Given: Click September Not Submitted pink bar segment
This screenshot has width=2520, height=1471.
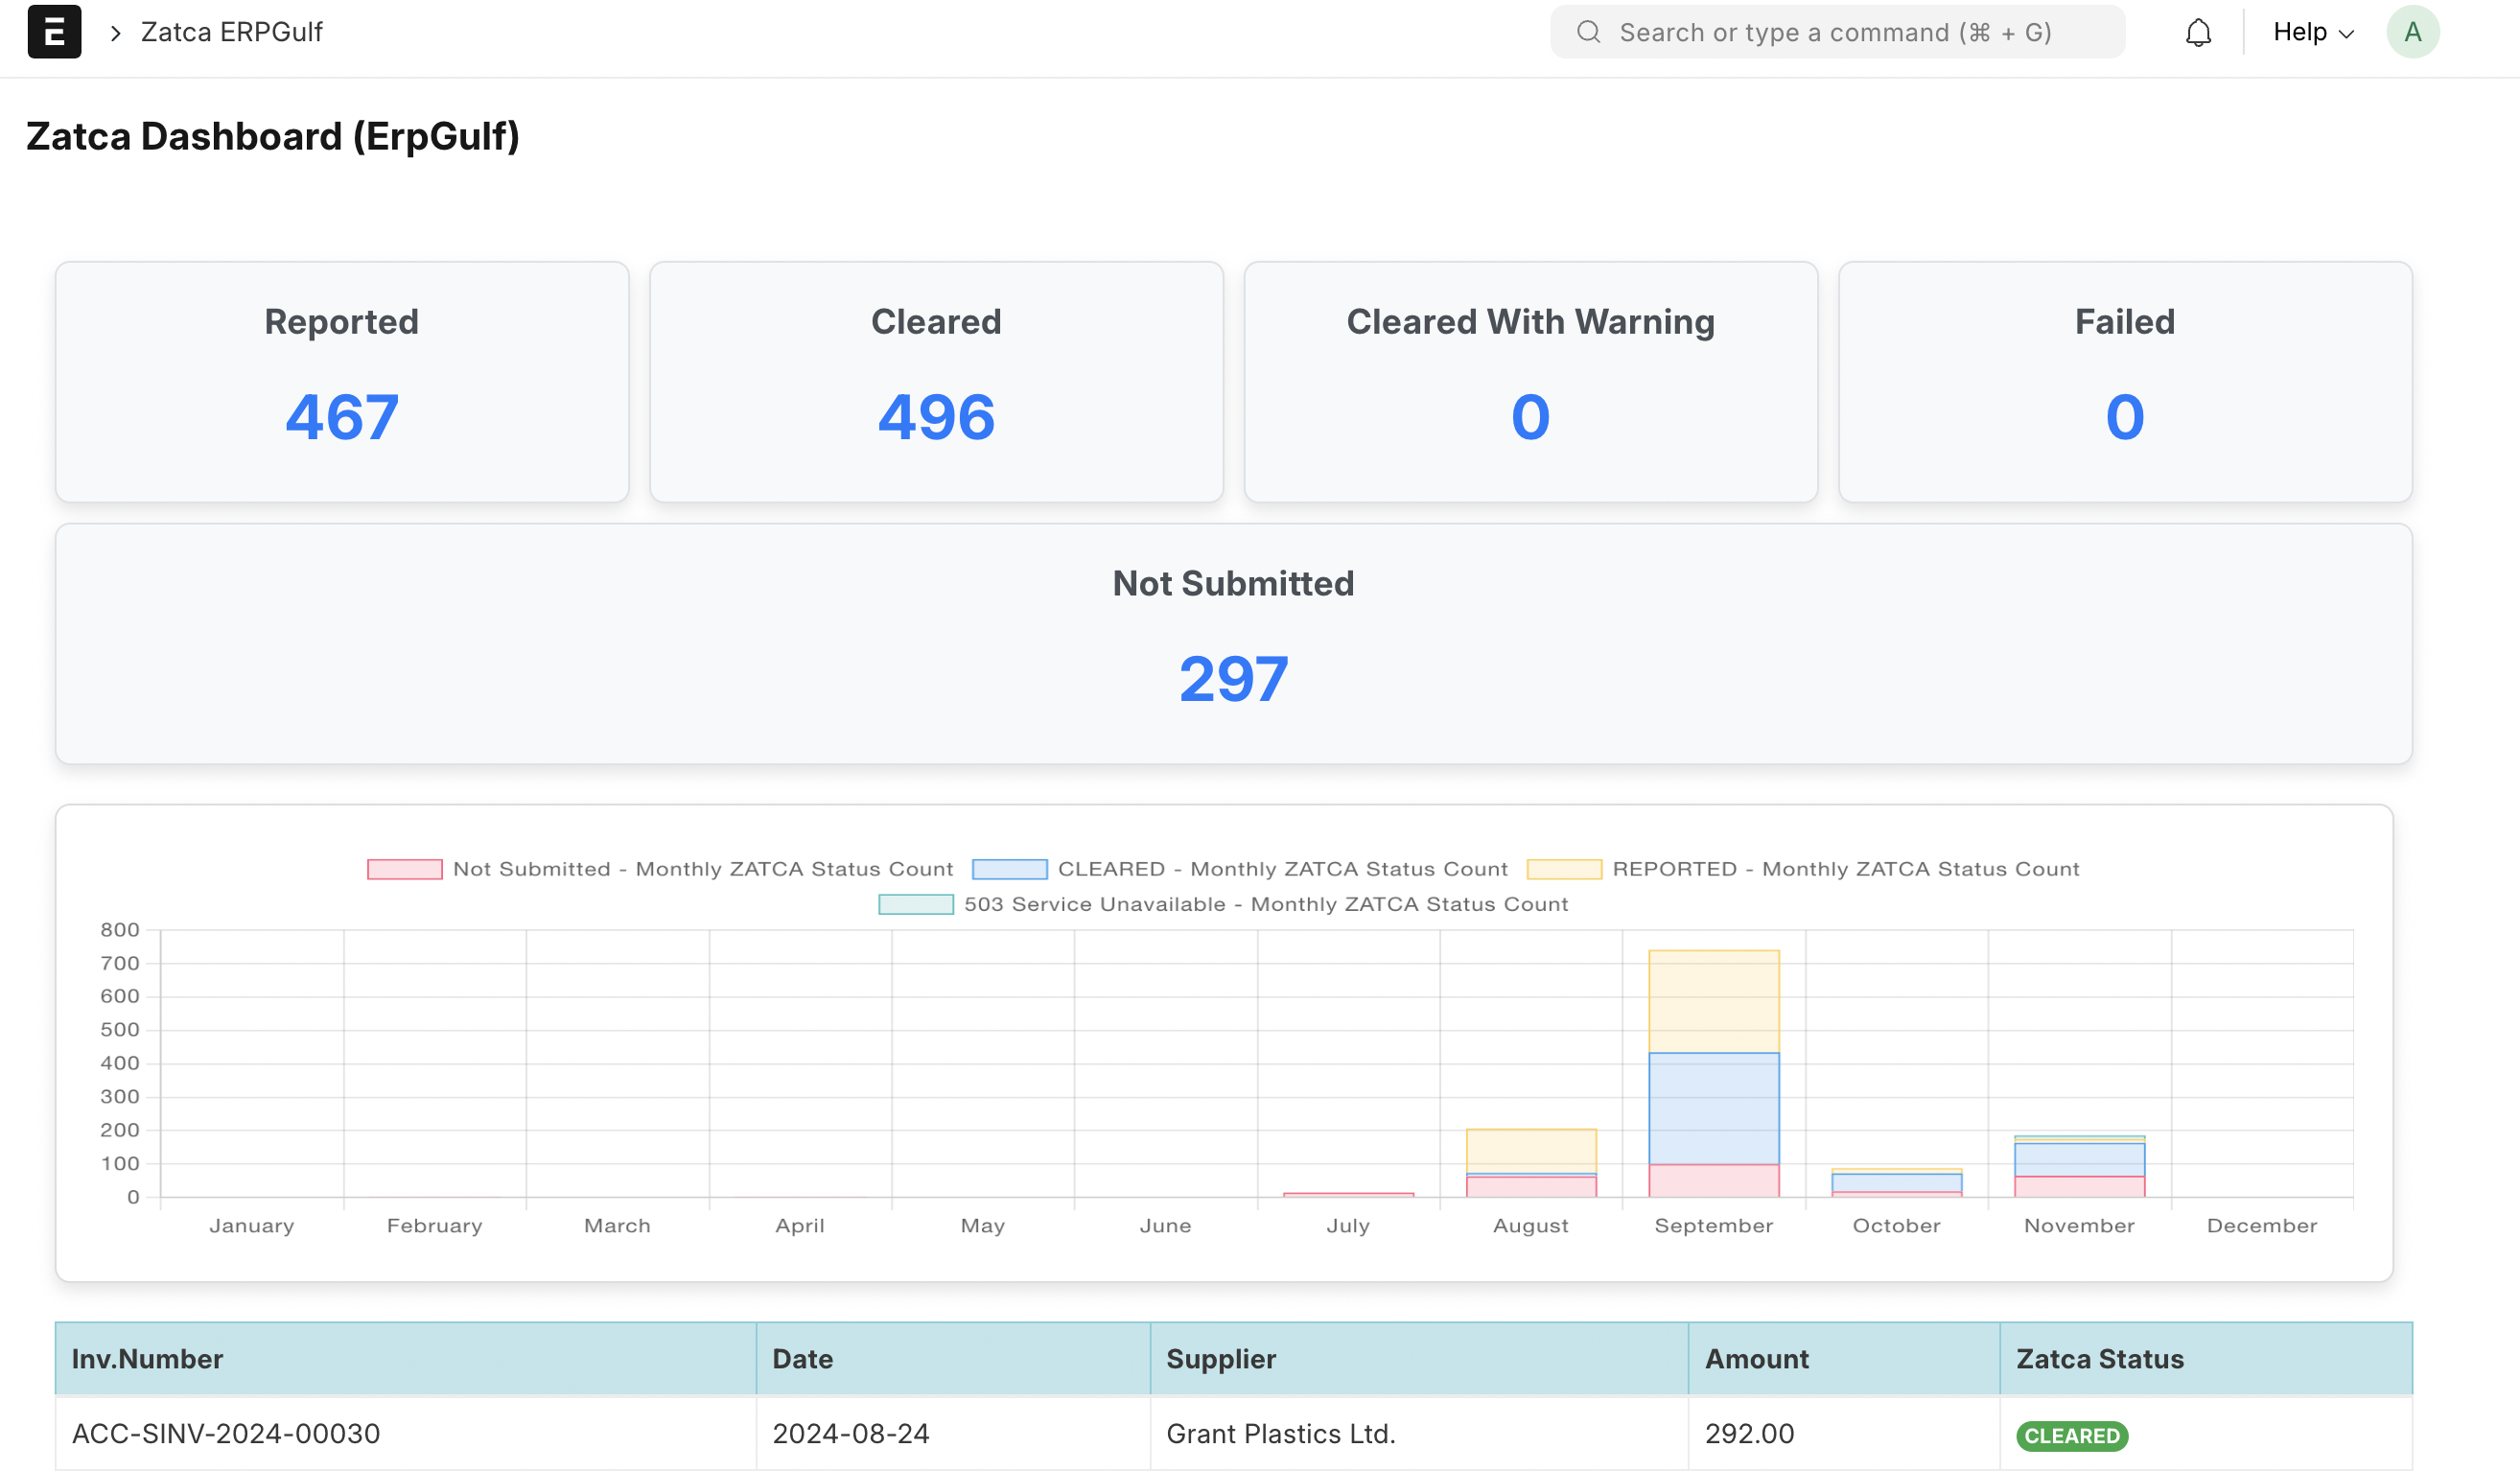Looking at the screenshot, I should (x=1714, y=1180).
